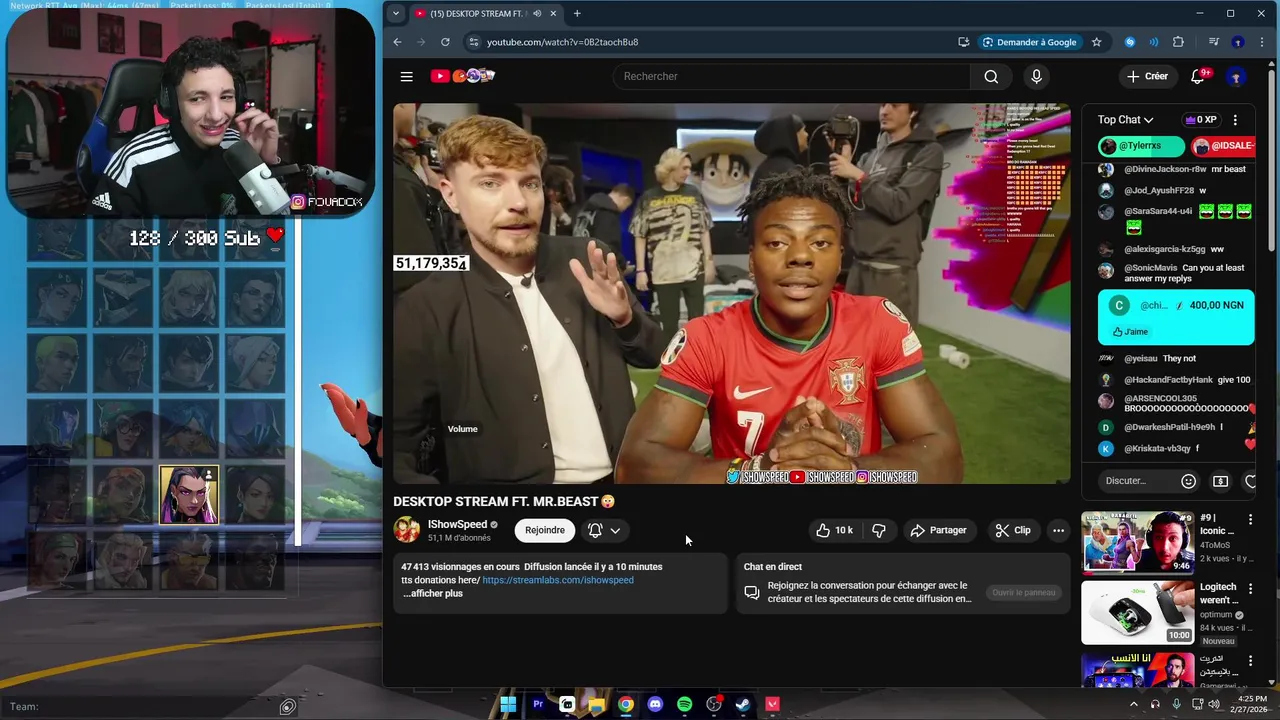
Task: Like the video with thumbs up
Action: pos(834,530)
